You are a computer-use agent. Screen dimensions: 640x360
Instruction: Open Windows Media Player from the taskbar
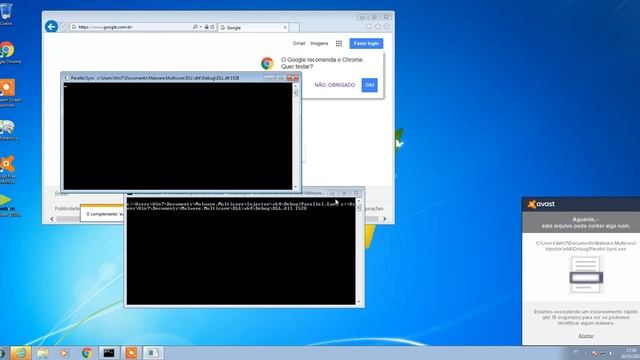(x=64, y=353)
